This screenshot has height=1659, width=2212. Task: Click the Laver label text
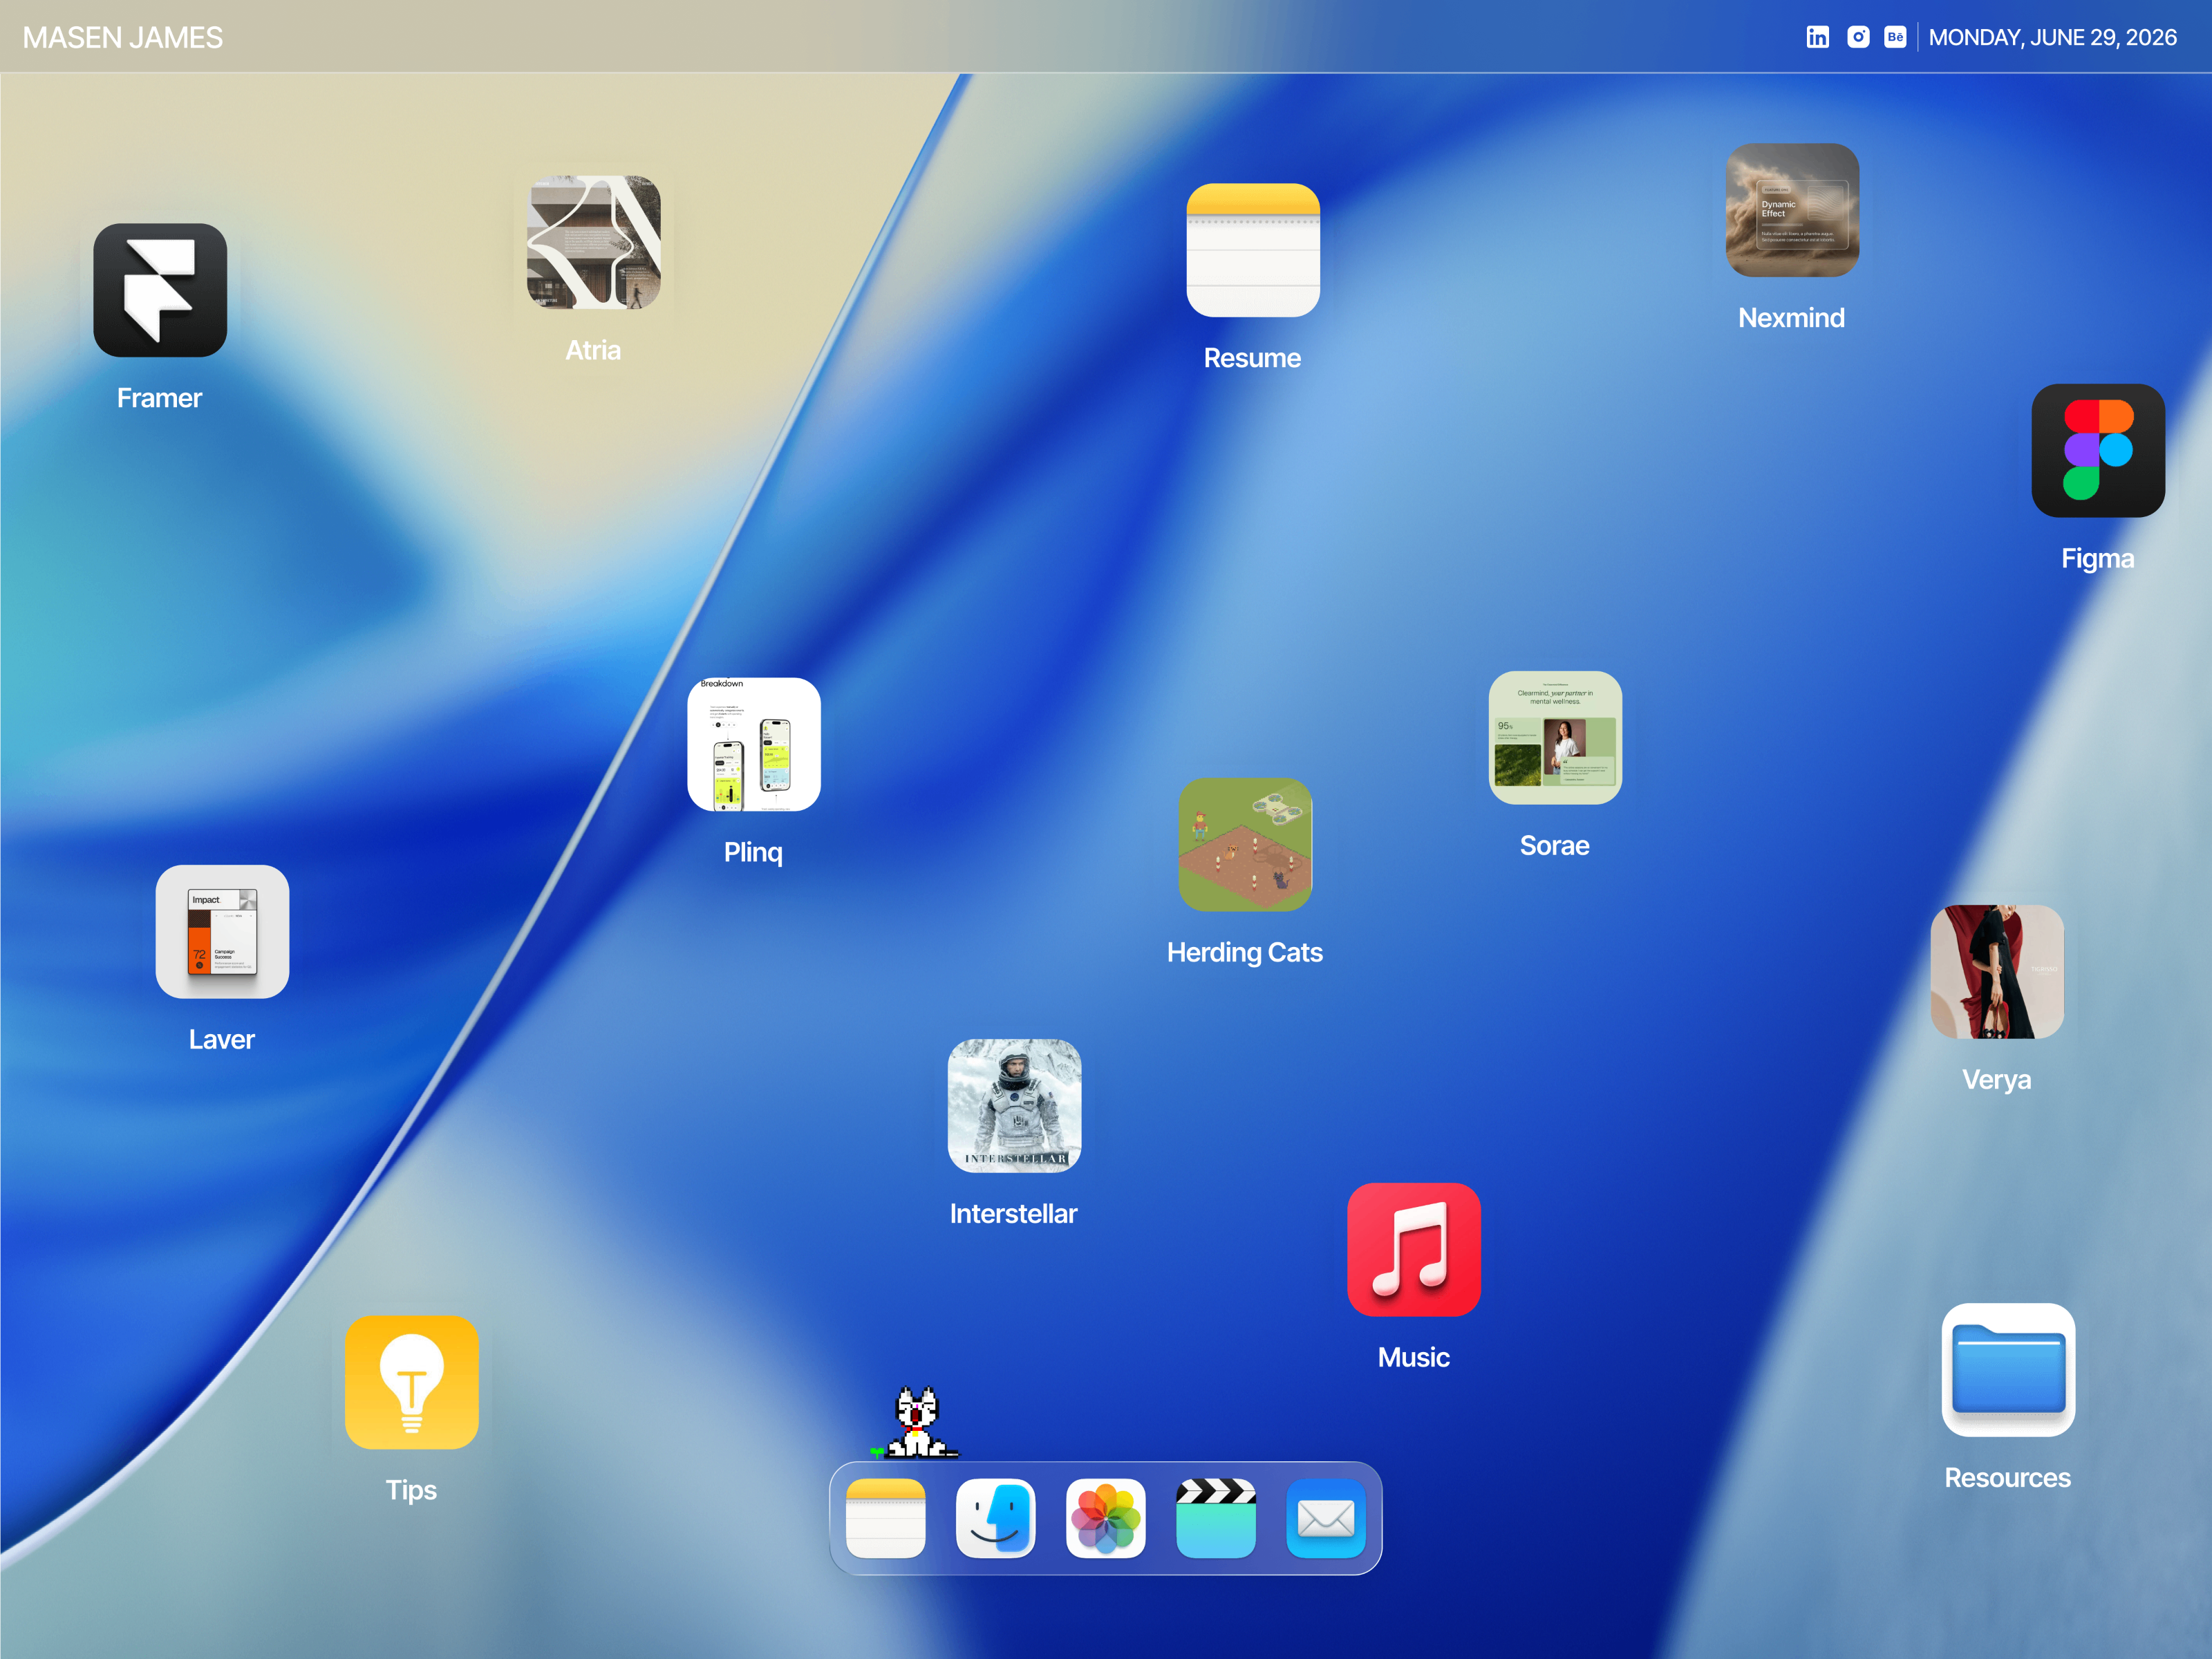coord(222,1039)
